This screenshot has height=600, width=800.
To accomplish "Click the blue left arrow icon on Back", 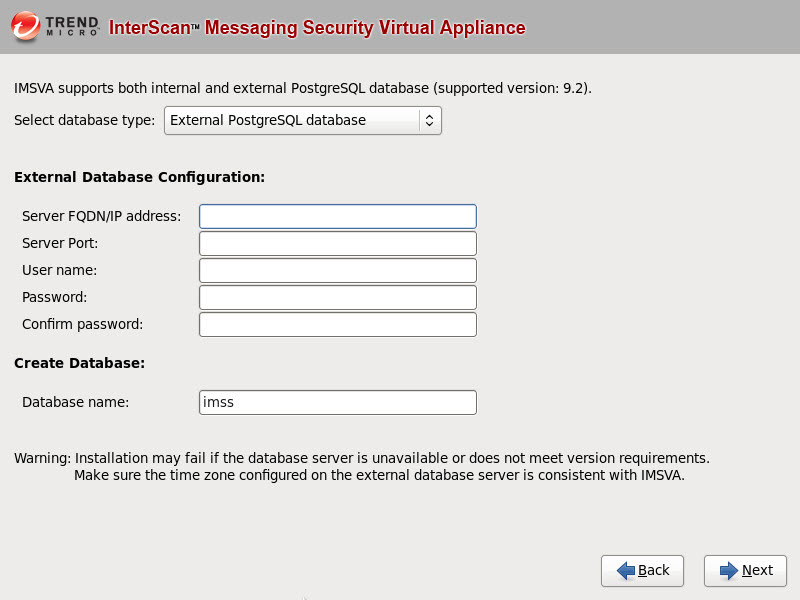I will [x=626, y=570].
